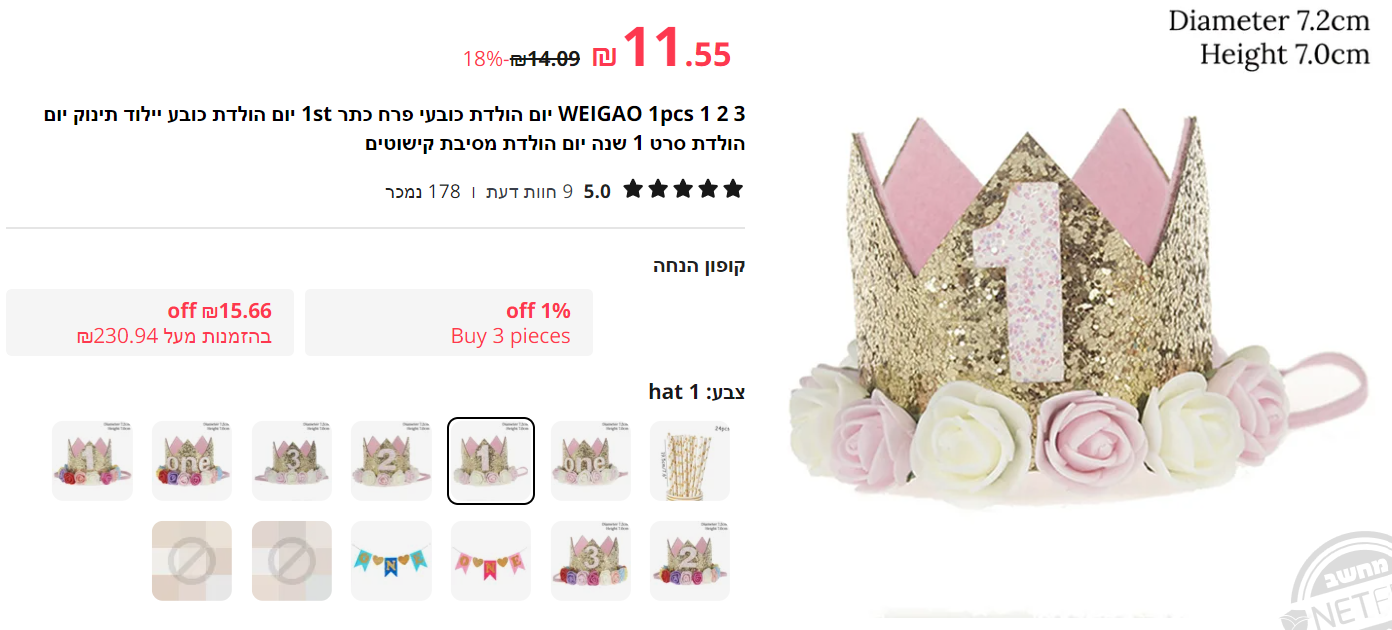This screenshot has width=1392, height=630.
Task: Choose the colorful-flower '2' crown variant
Action: point(690,561)
